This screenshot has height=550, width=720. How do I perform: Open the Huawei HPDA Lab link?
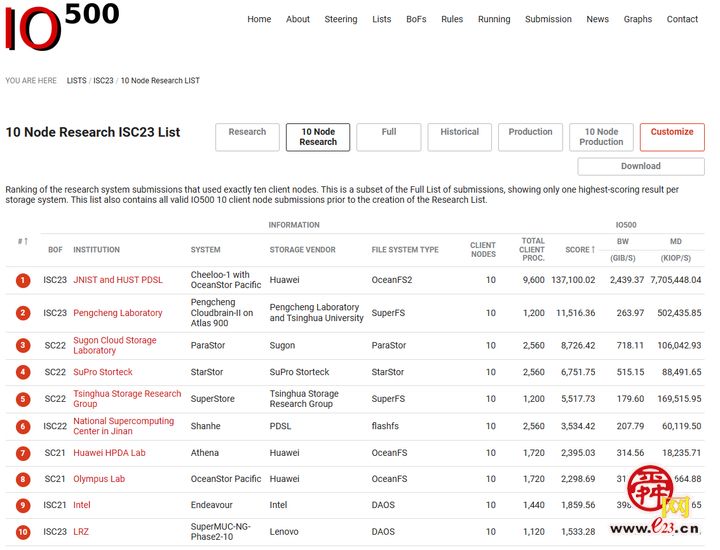tap(109, 453)
